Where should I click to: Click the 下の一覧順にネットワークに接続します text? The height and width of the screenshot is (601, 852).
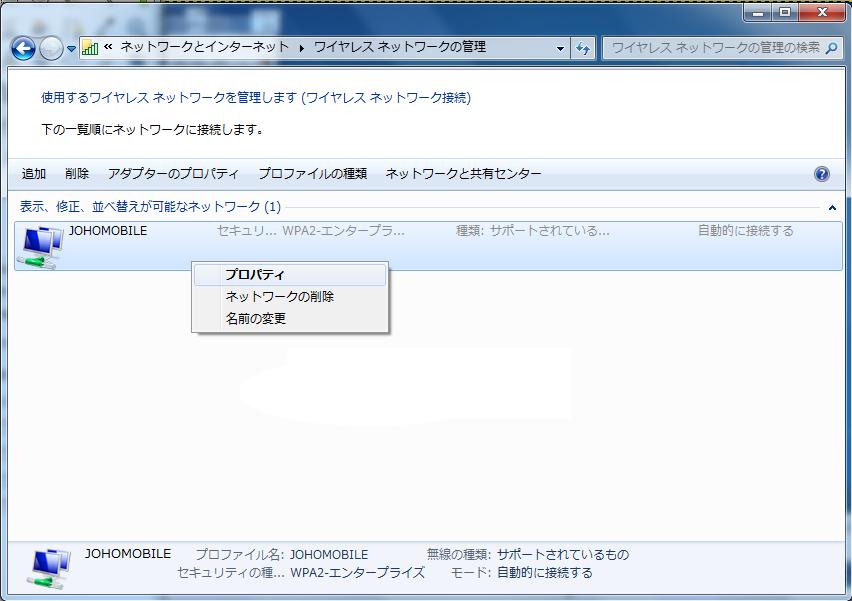[152, 130]
